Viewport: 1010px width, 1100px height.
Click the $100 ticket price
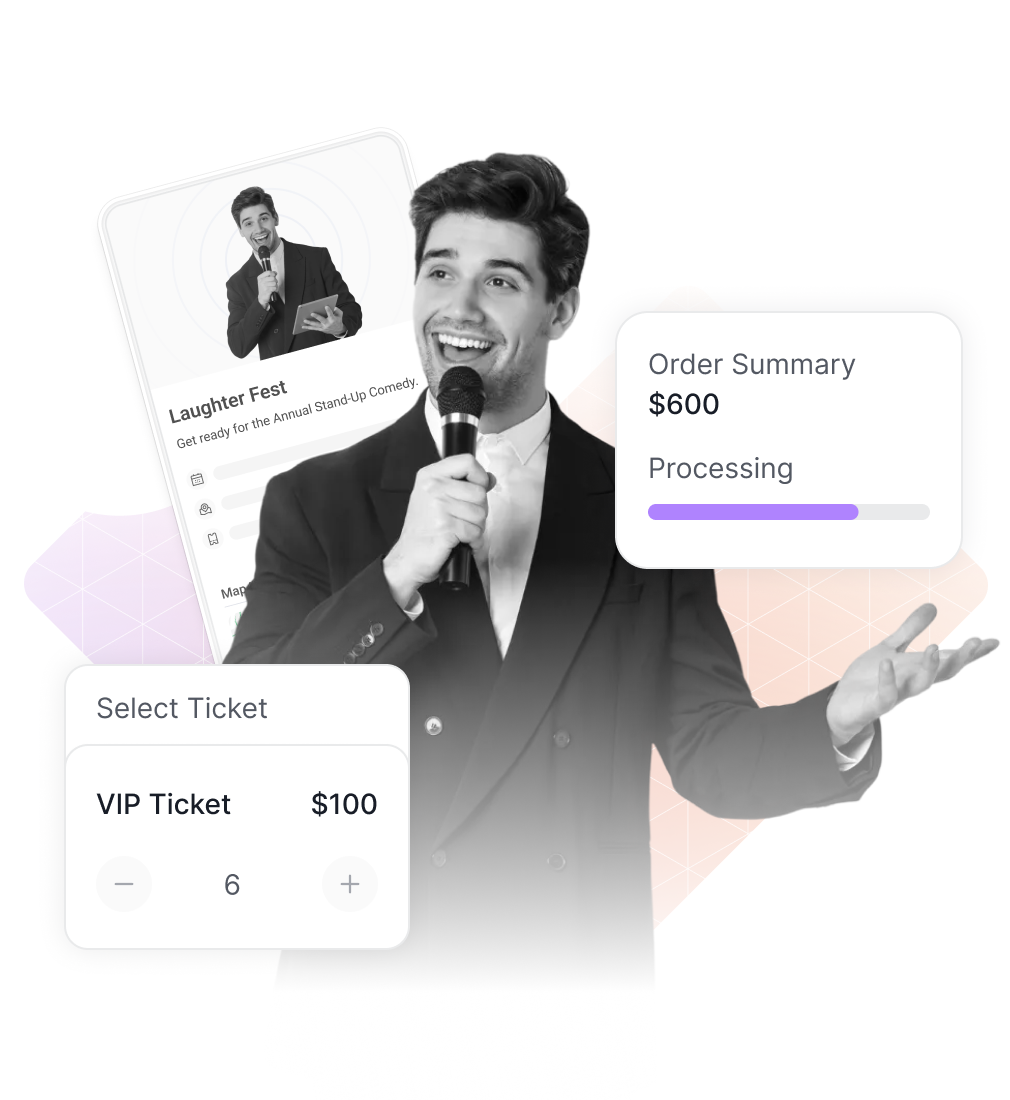pos(344,804)
